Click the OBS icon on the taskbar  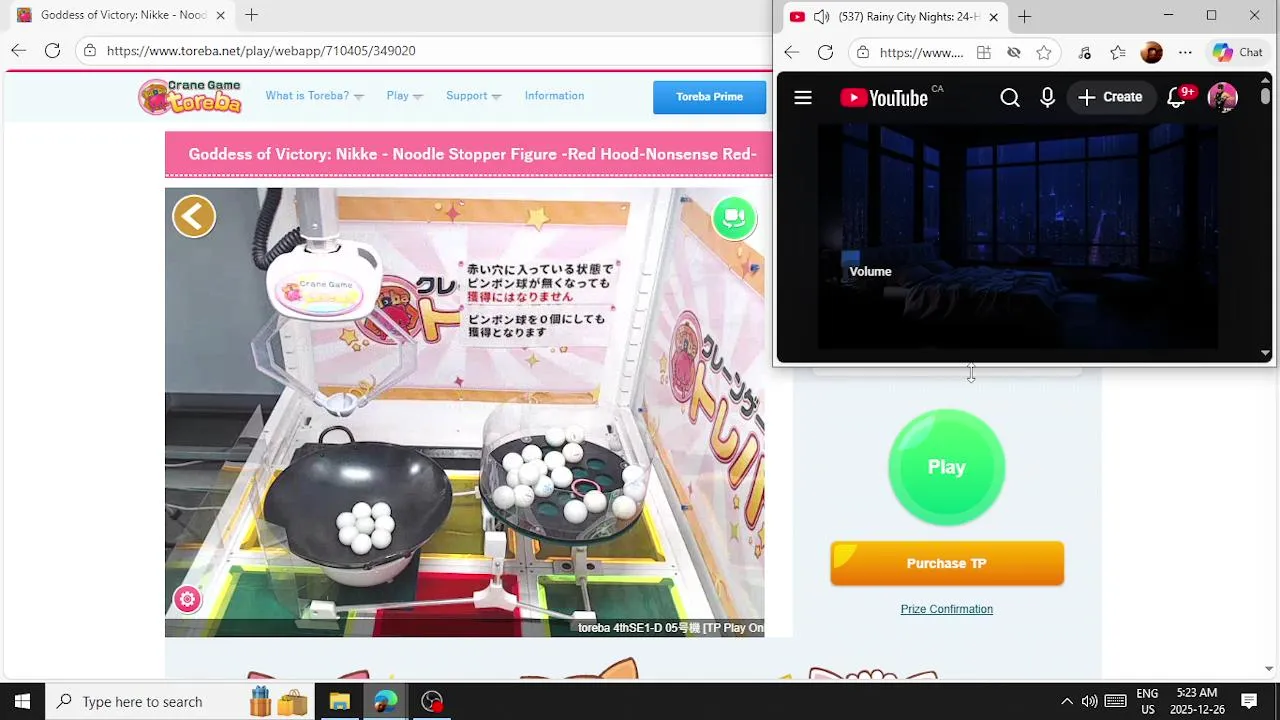tap(432, 701)
